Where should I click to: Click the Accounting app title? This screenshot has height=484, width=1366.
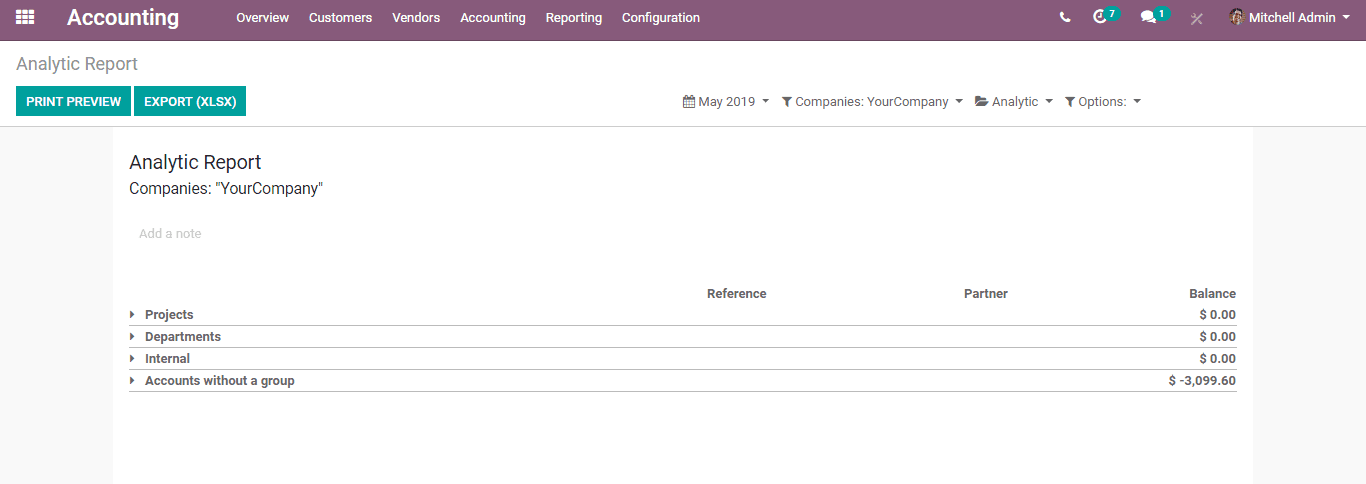(x=123, y=18)
